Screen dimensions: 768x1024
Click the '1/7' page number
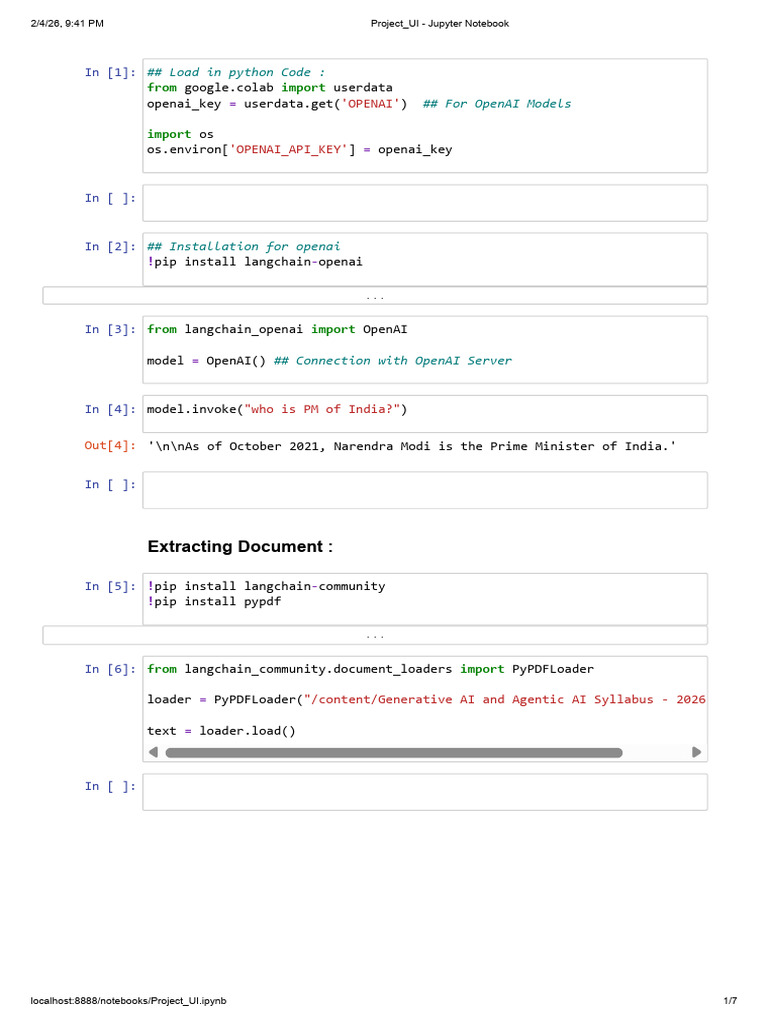click(730, 1000)
